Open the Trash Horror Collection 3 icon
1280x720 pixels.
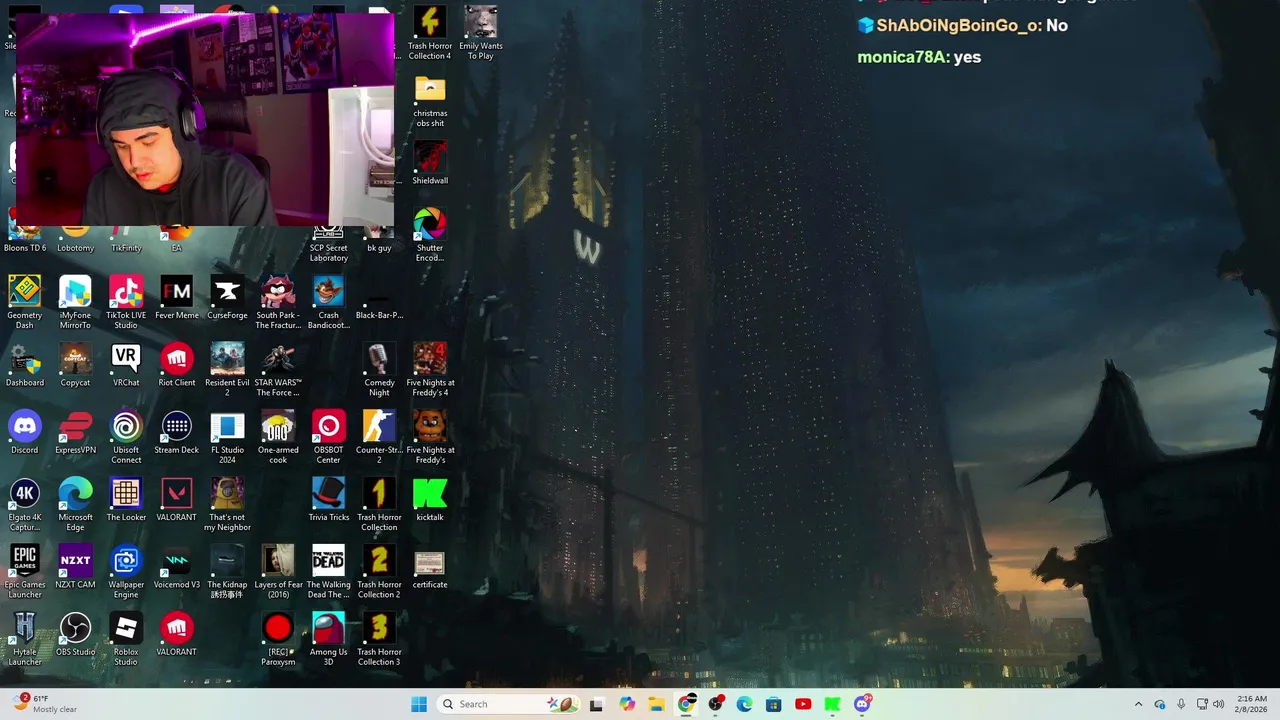point(379,638)
